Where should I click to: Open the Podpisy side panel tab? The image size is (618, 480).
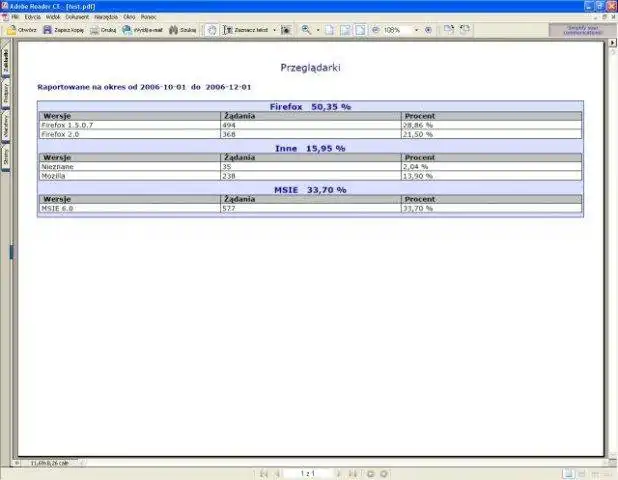pos(6,93)
